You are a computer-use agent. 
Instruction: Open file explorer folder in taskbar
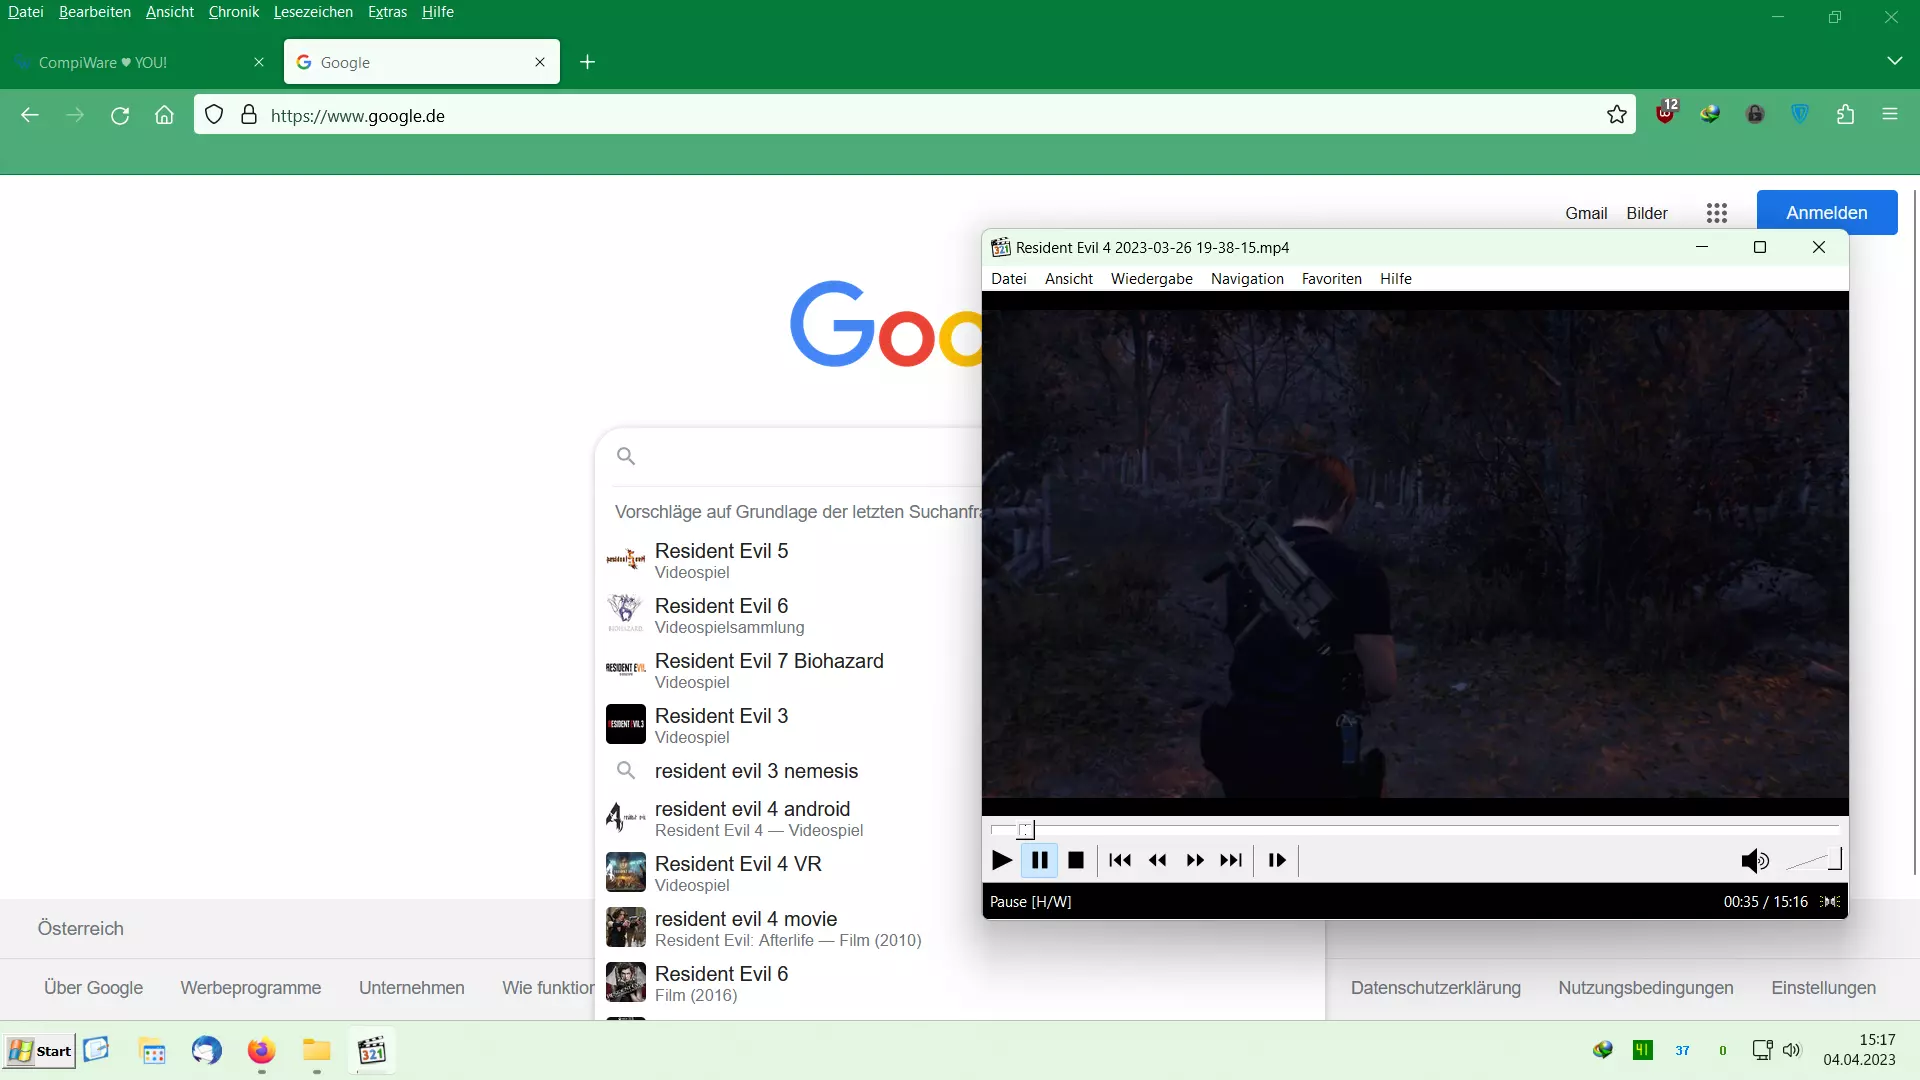pyautogui.click(x=316, y=1050)
